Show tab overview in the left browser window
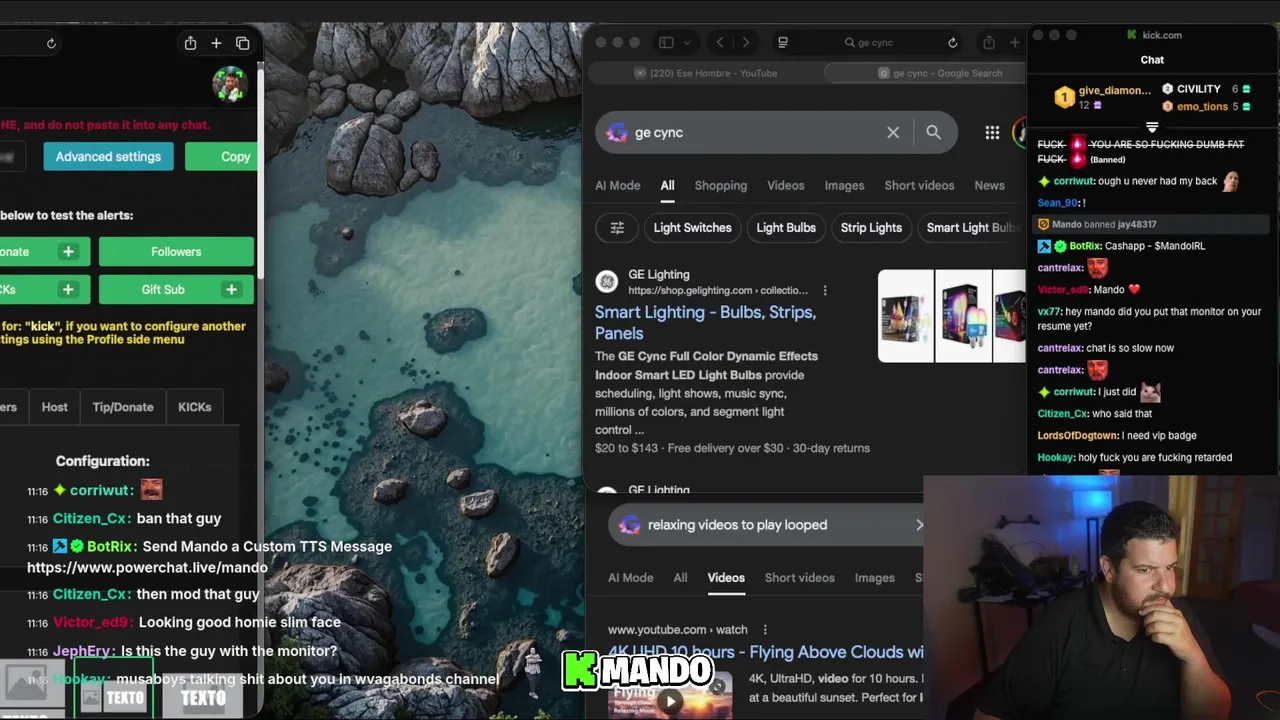Viewport: 1280px width, 720px height. point(243,43)
